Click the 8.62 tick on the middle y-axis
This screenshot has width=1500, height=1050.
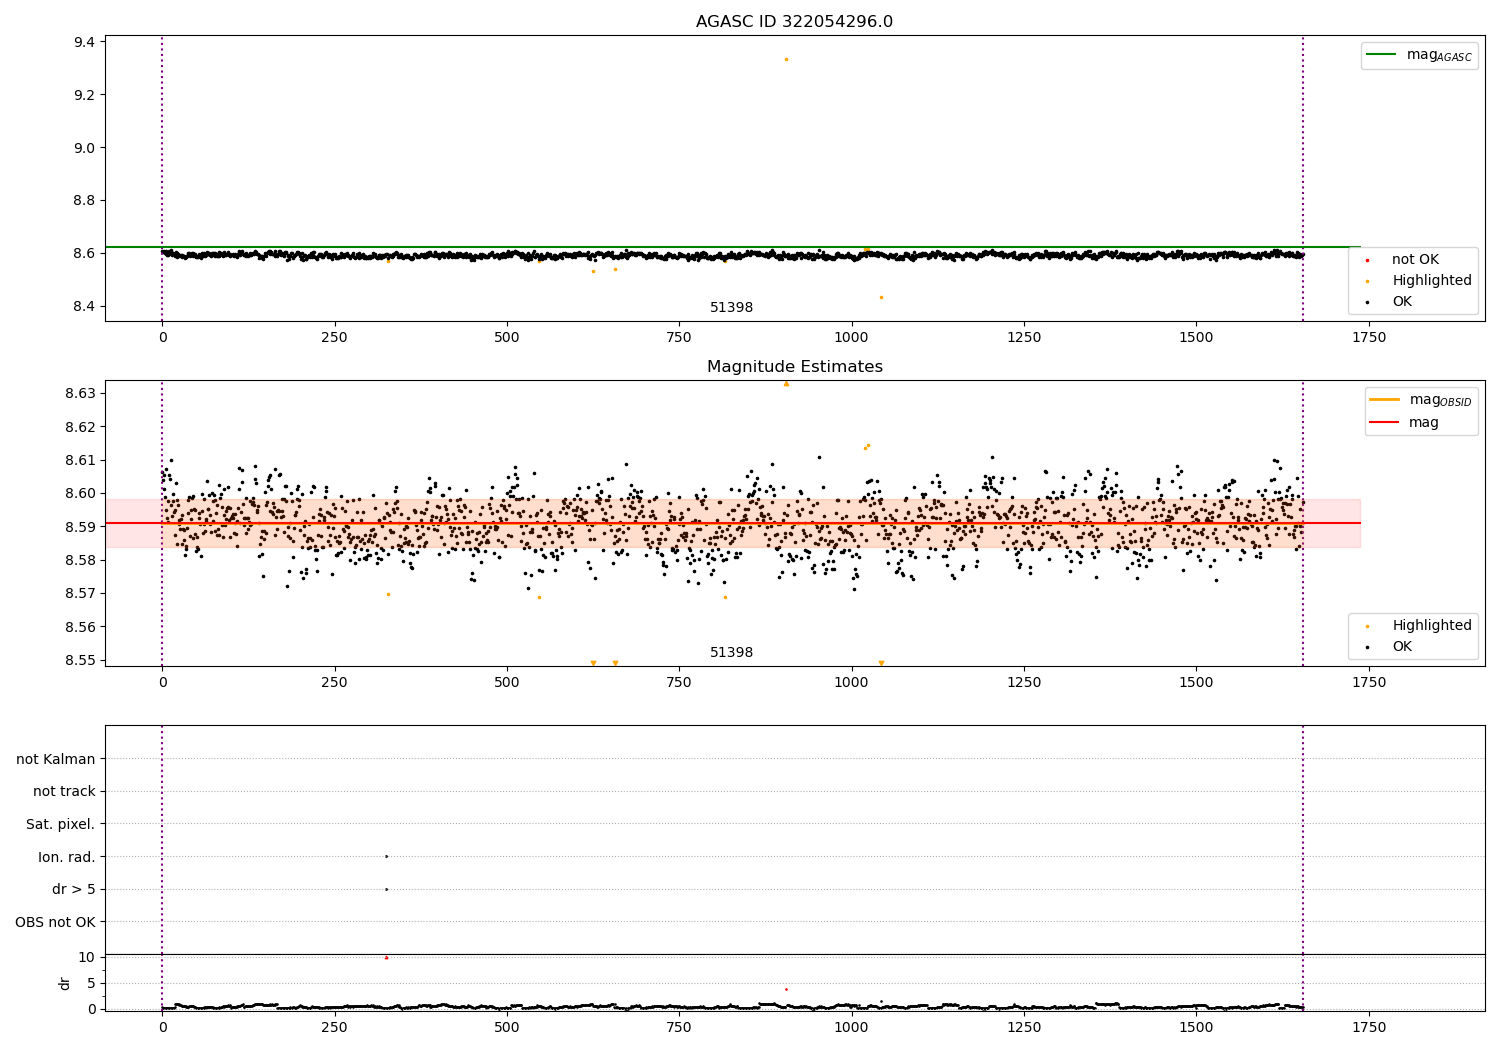click(x=80, y=427)
